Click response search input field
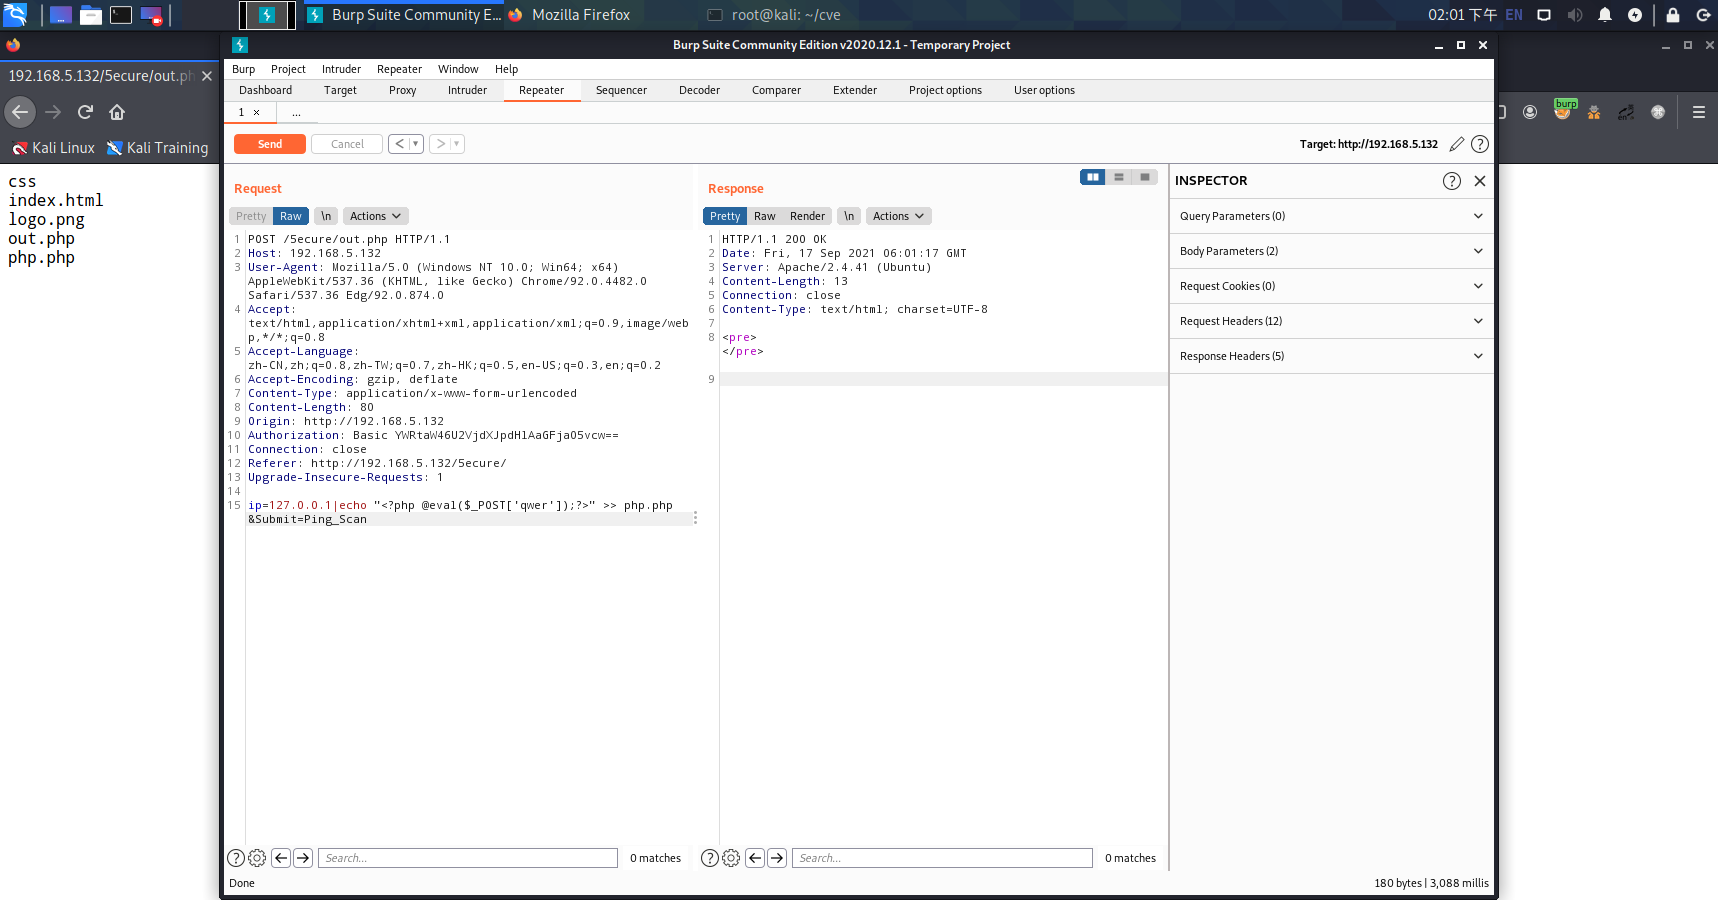Screen dimensions: 1718x900 [942, 858]
